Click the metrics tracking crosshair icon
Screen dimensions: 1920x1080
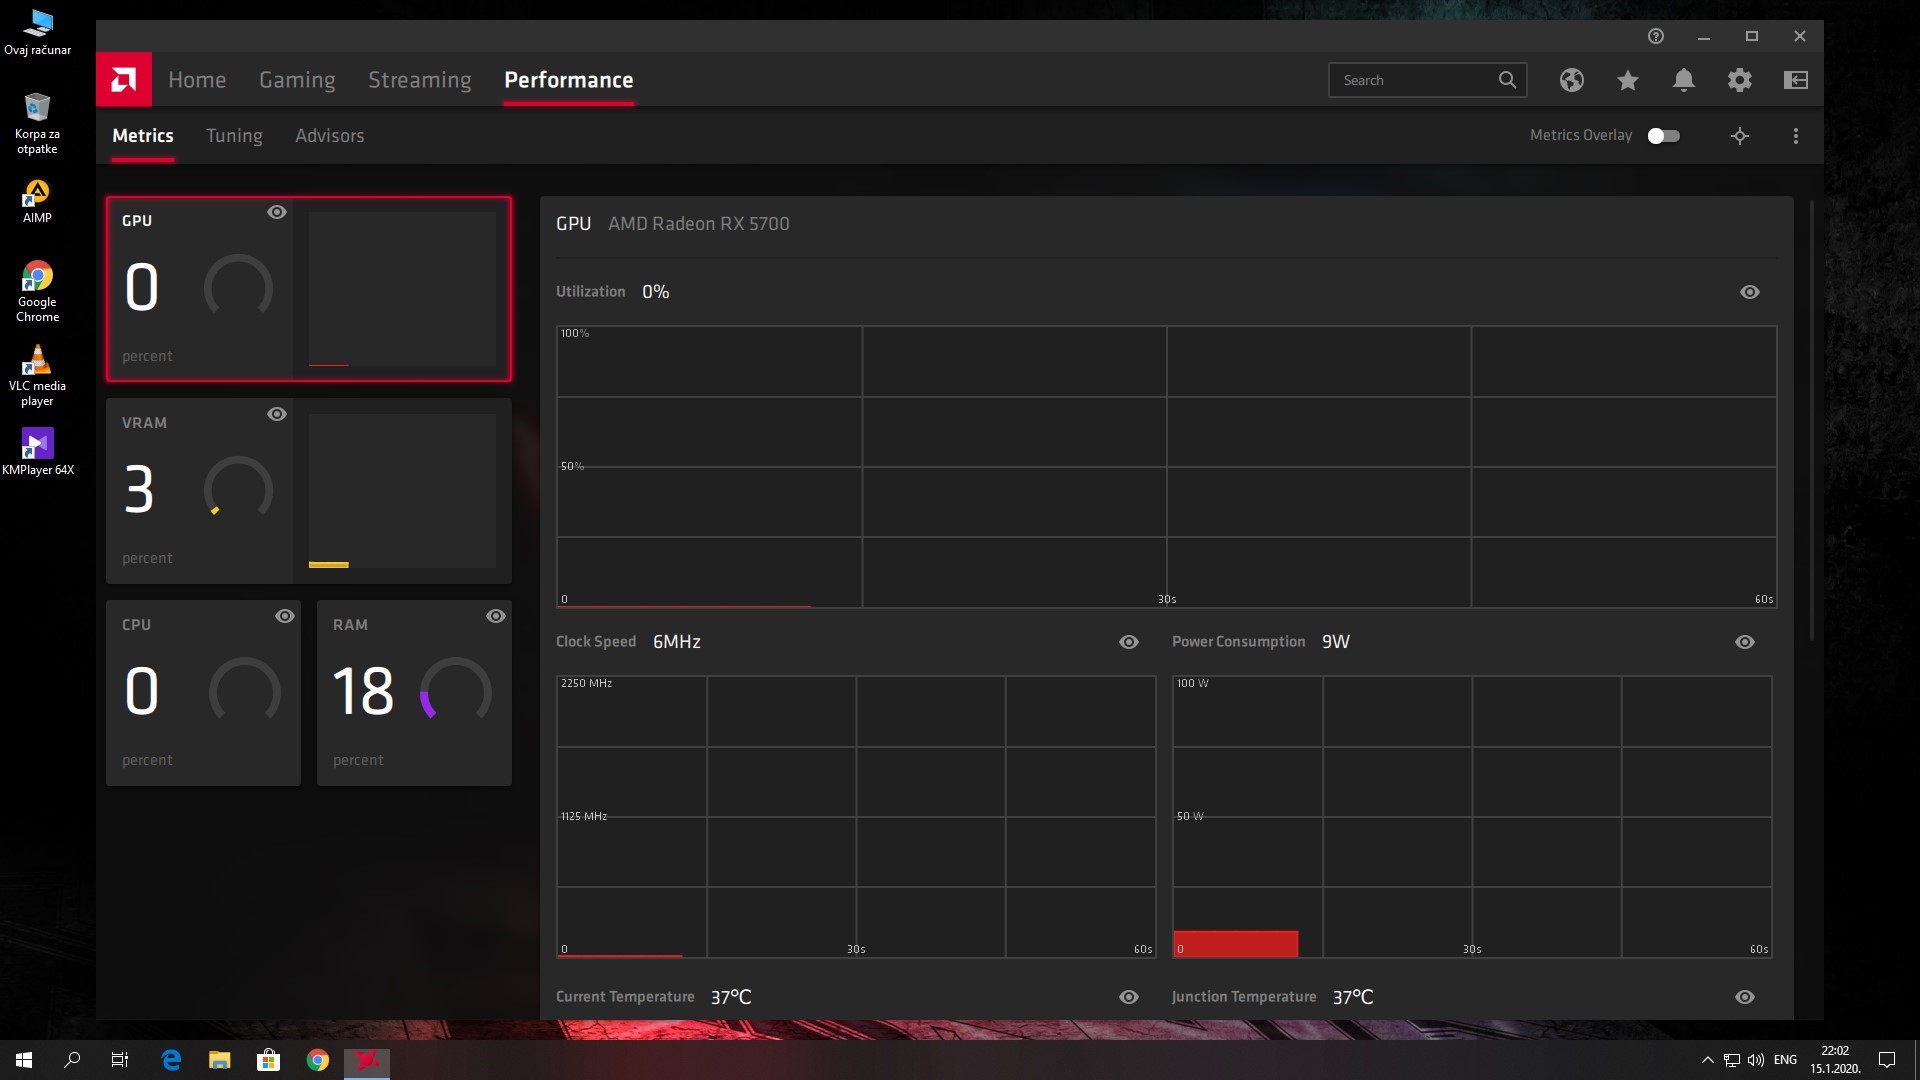tap(1739, 136)
